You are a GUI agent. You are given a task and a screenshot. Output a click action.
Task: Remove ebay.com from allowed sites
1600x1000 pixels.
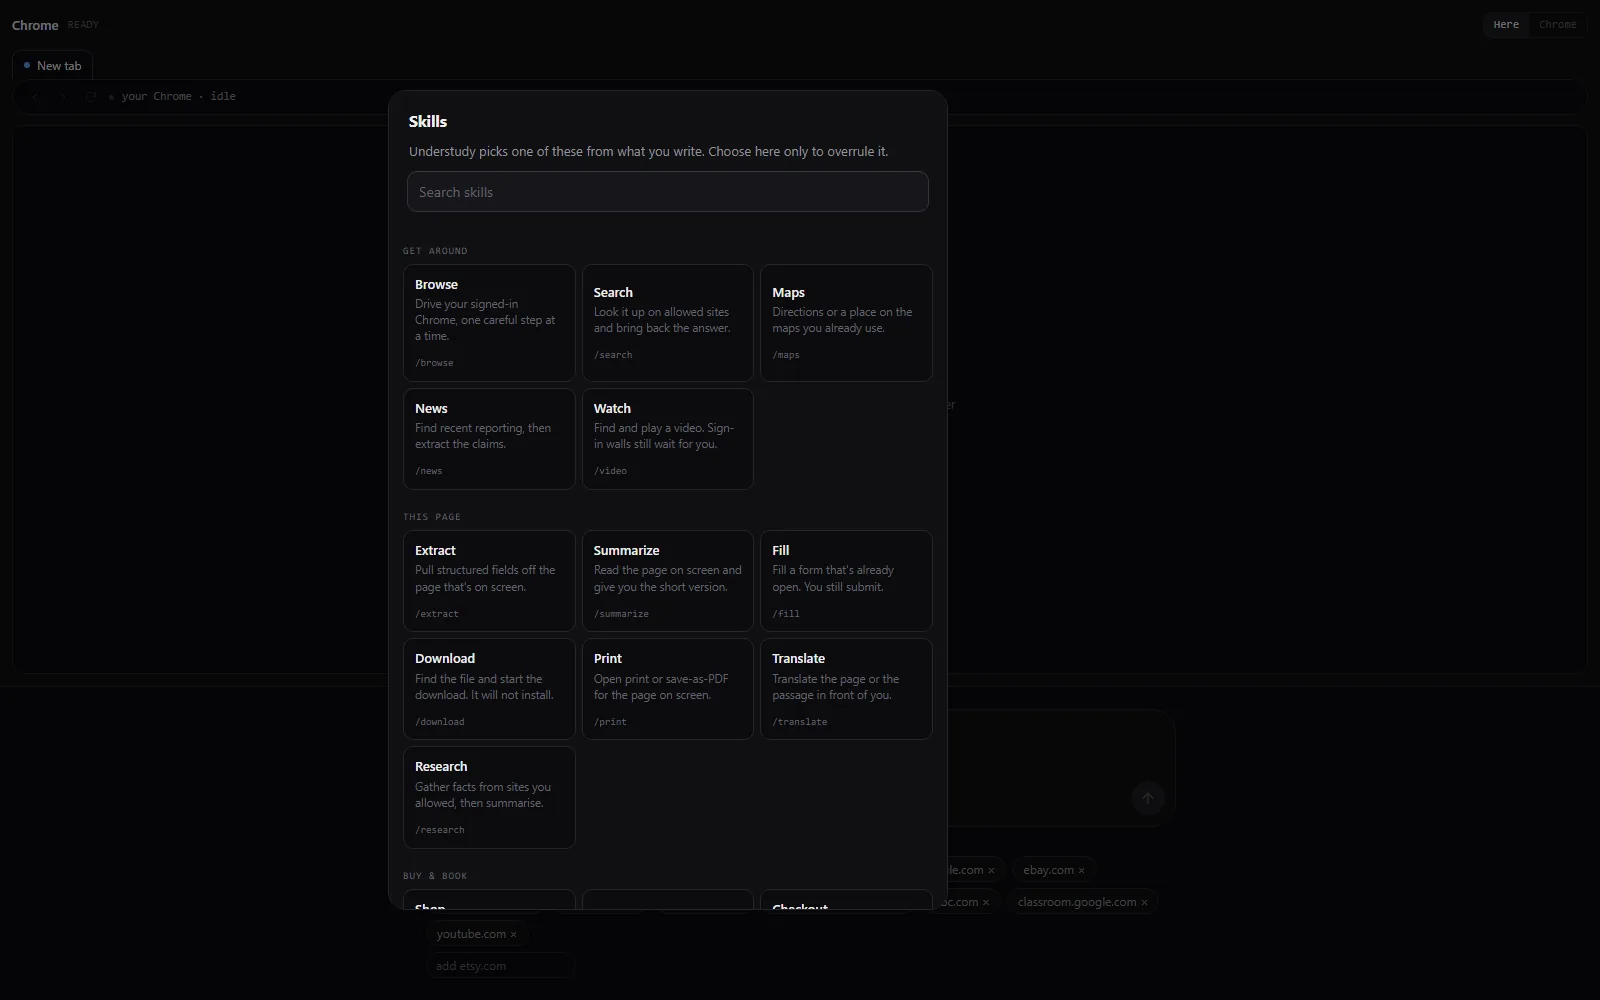click(x=1081, y=871)
